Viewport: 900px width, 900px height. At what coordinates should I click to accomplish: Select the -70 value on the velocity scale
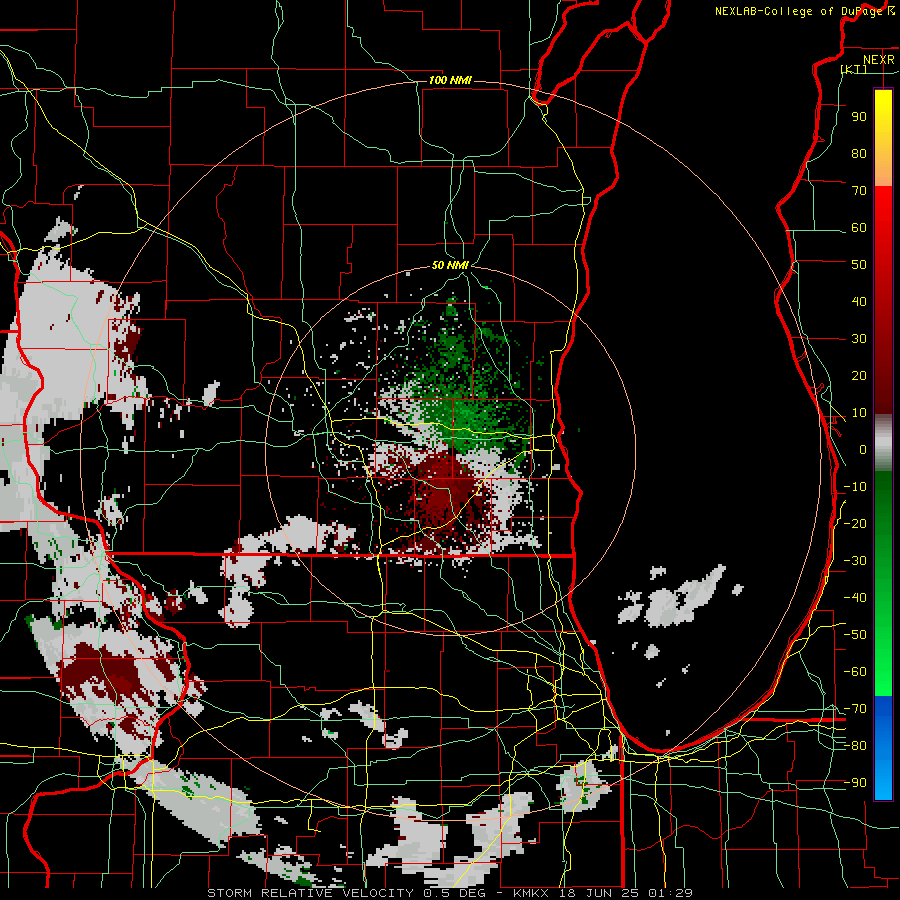coord(855,709)
